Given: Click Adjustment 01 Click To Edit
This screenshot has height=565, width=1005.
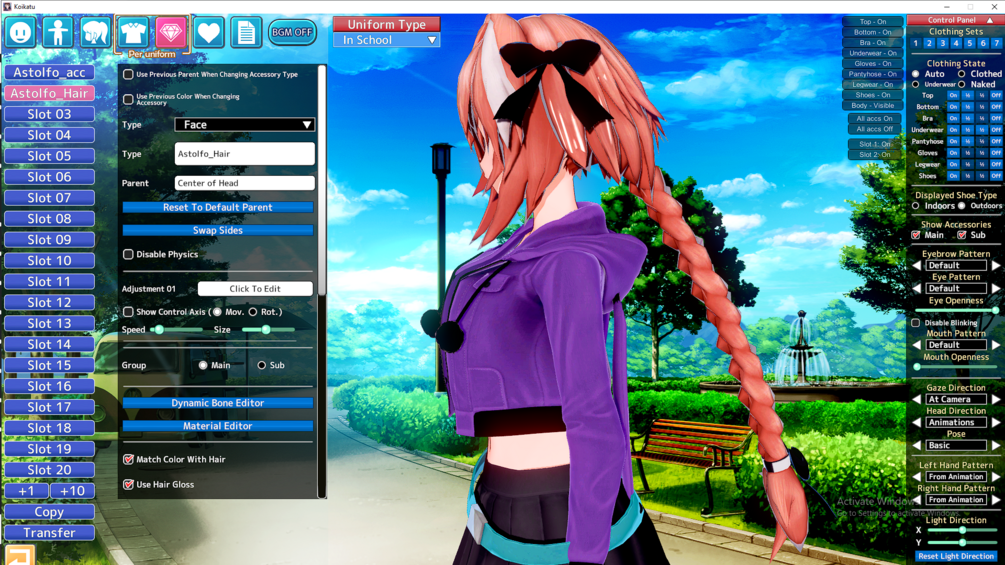Looking at the screenshot, I should point(255,289).
